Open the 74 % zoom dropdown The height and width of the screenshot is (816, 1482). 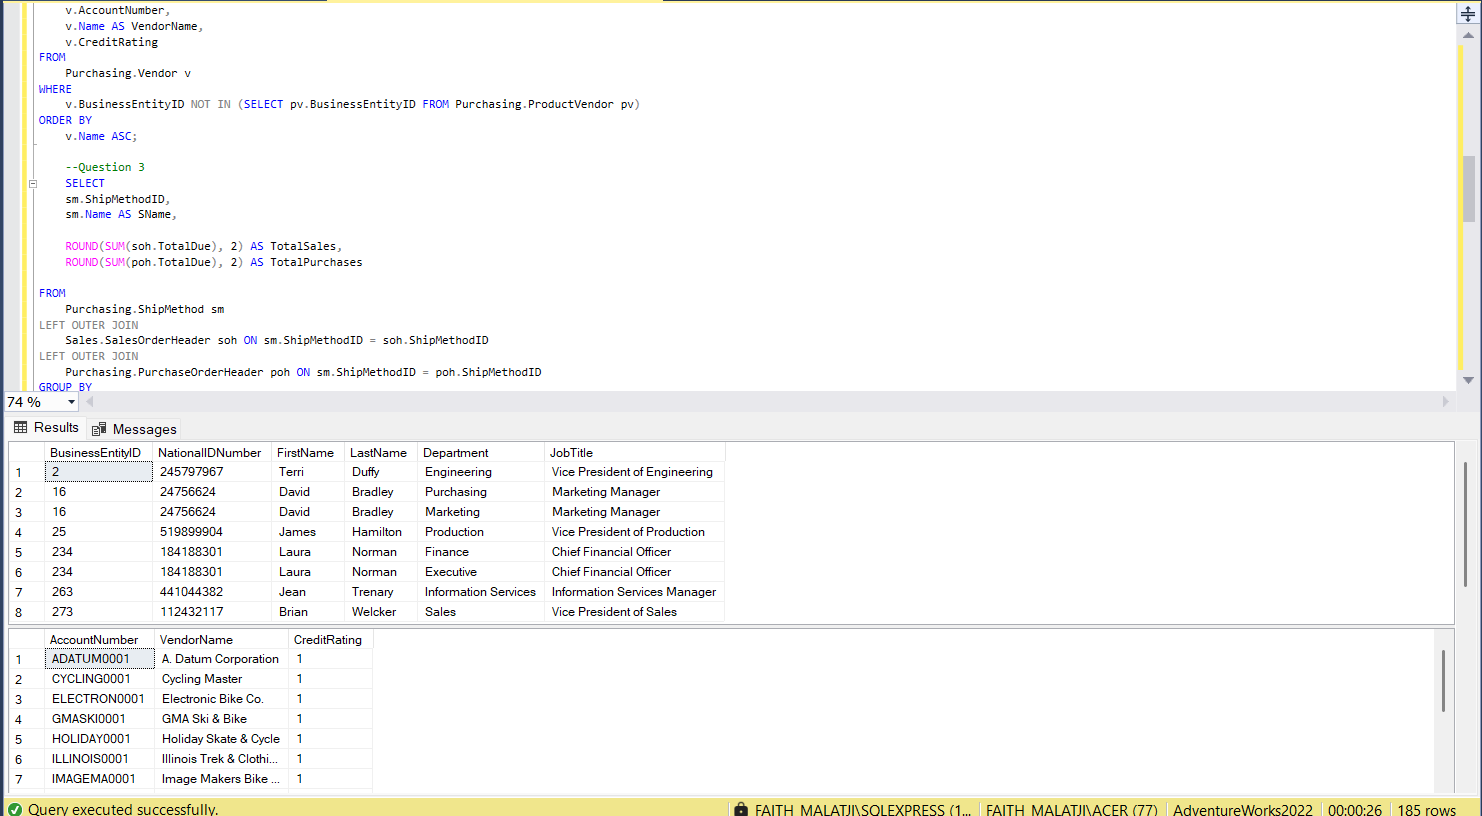point(71,402)
